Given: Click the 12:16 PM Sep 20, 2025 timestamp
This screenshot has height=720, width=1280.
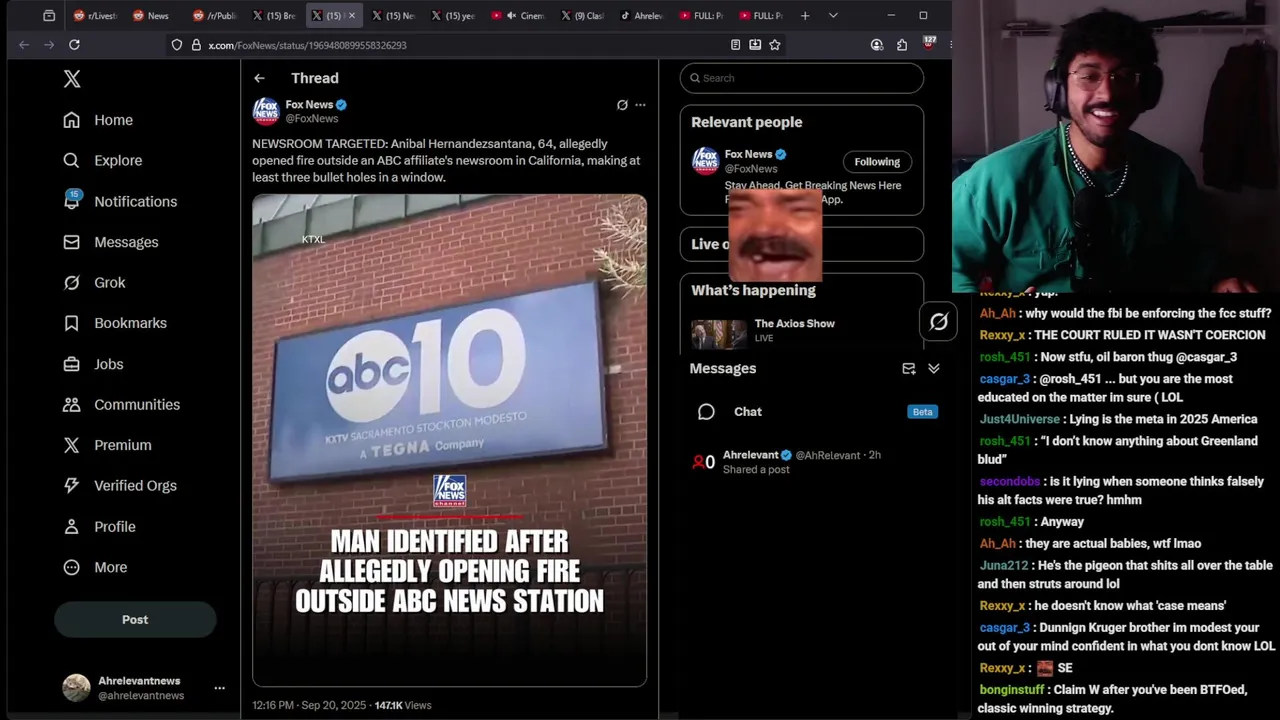Looking at the screenshot, I should coord(308,705).
